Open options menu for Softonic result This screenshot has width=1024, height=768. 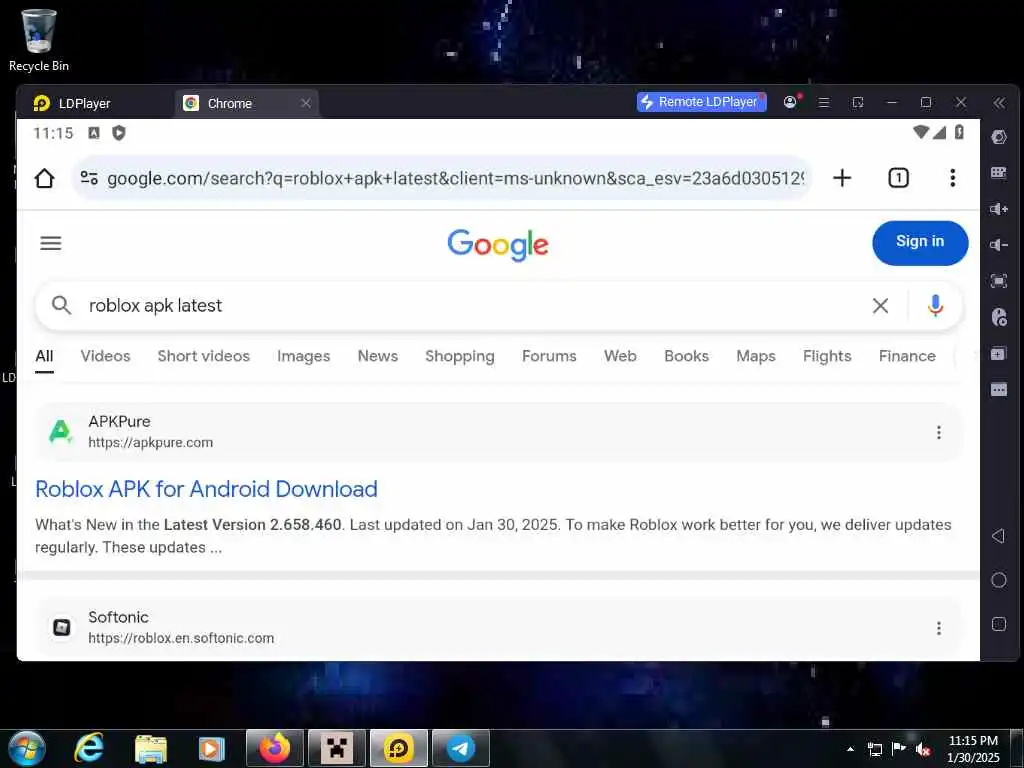pyautogui.click(x=938, y=628)
